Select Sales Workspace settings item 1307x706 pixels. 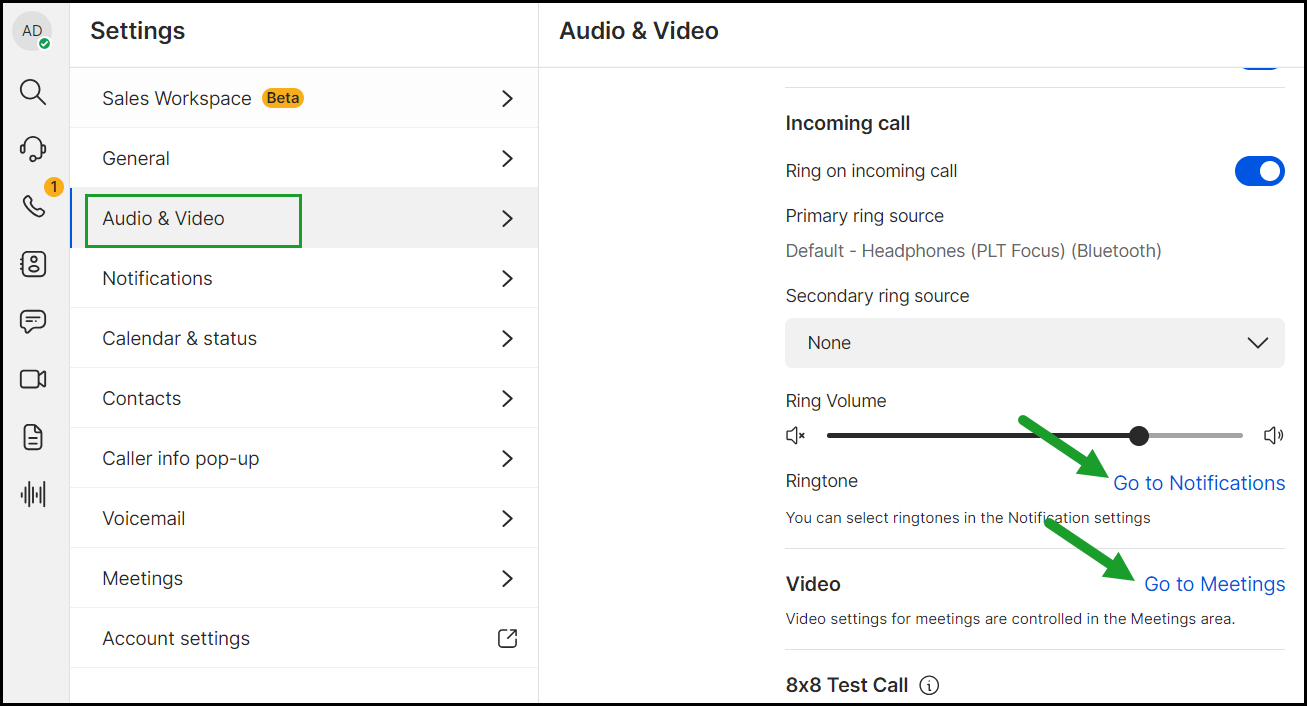pos(304,98)
